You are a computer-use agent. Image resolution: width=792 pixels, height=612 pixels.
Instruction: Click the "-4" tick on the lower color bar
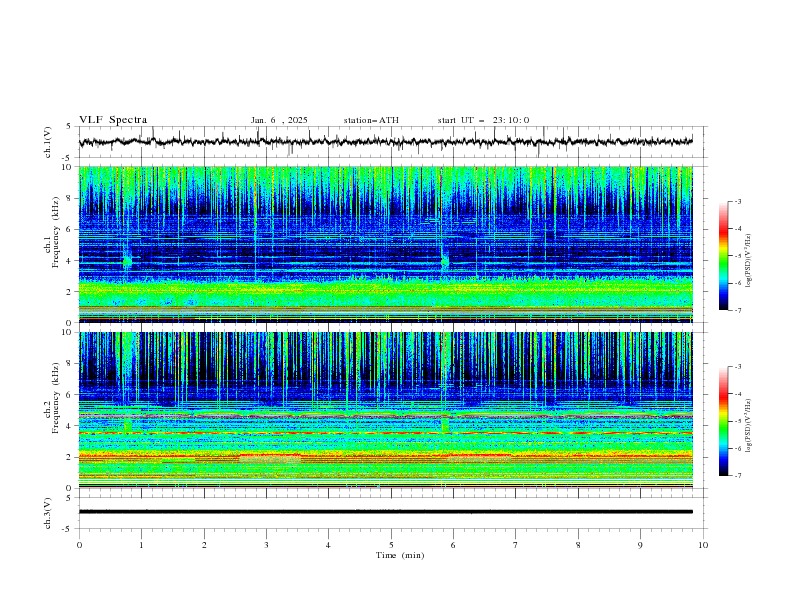(738, 394)
